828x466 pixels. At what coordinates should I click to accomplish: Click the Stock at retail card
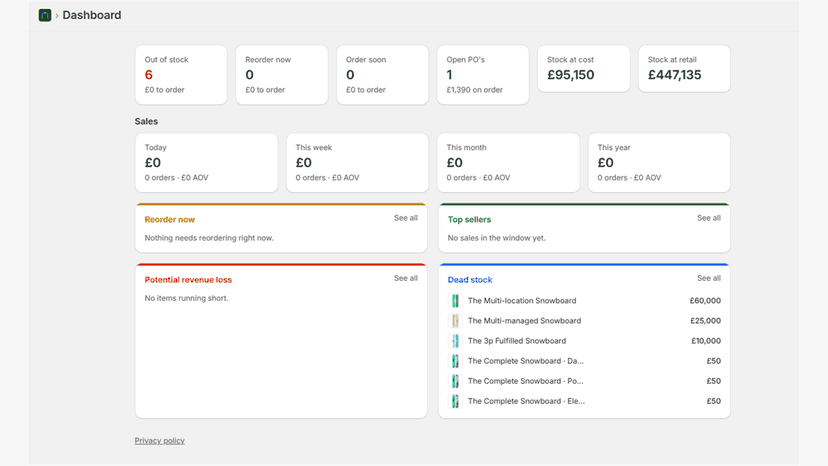684,69
